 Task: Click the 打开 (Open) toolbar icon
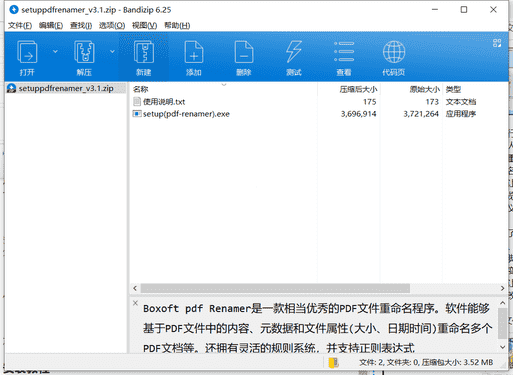(x=27, y=52)
